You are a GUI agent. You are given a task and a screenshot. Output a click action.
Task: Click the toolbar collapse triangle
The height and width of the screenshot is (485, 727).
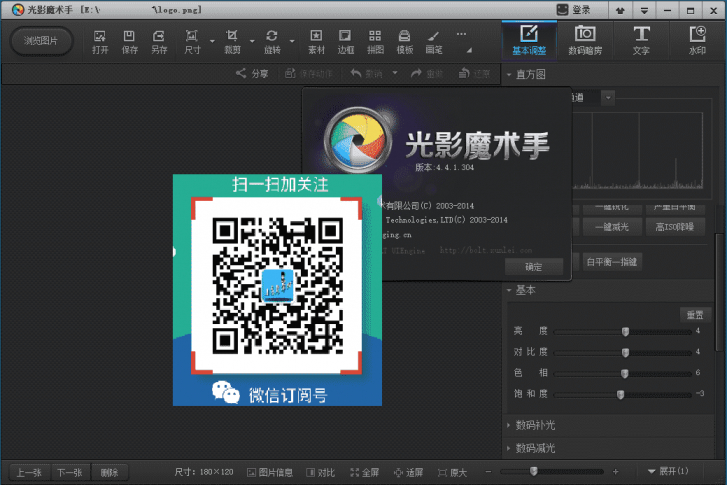[469, 50]
